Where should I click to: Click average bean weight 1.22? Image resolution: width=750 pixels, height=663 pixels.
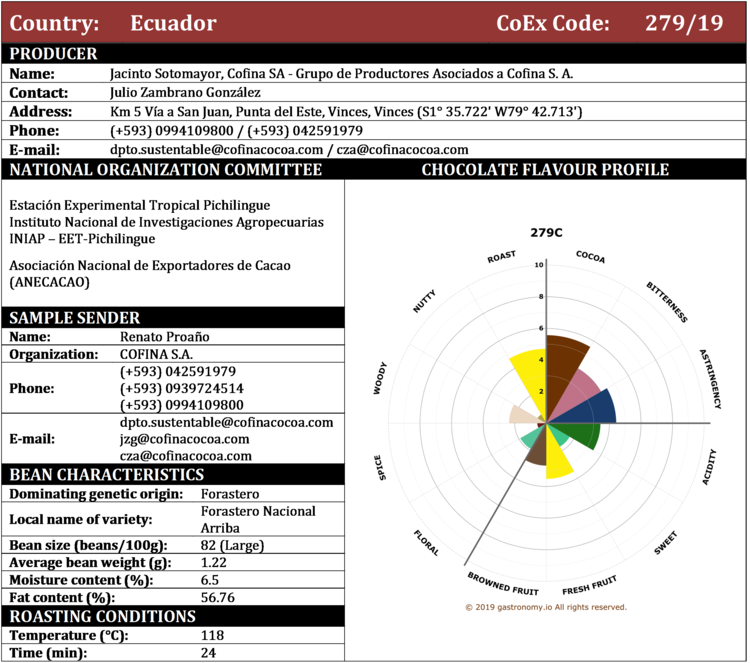click(214, 563)
